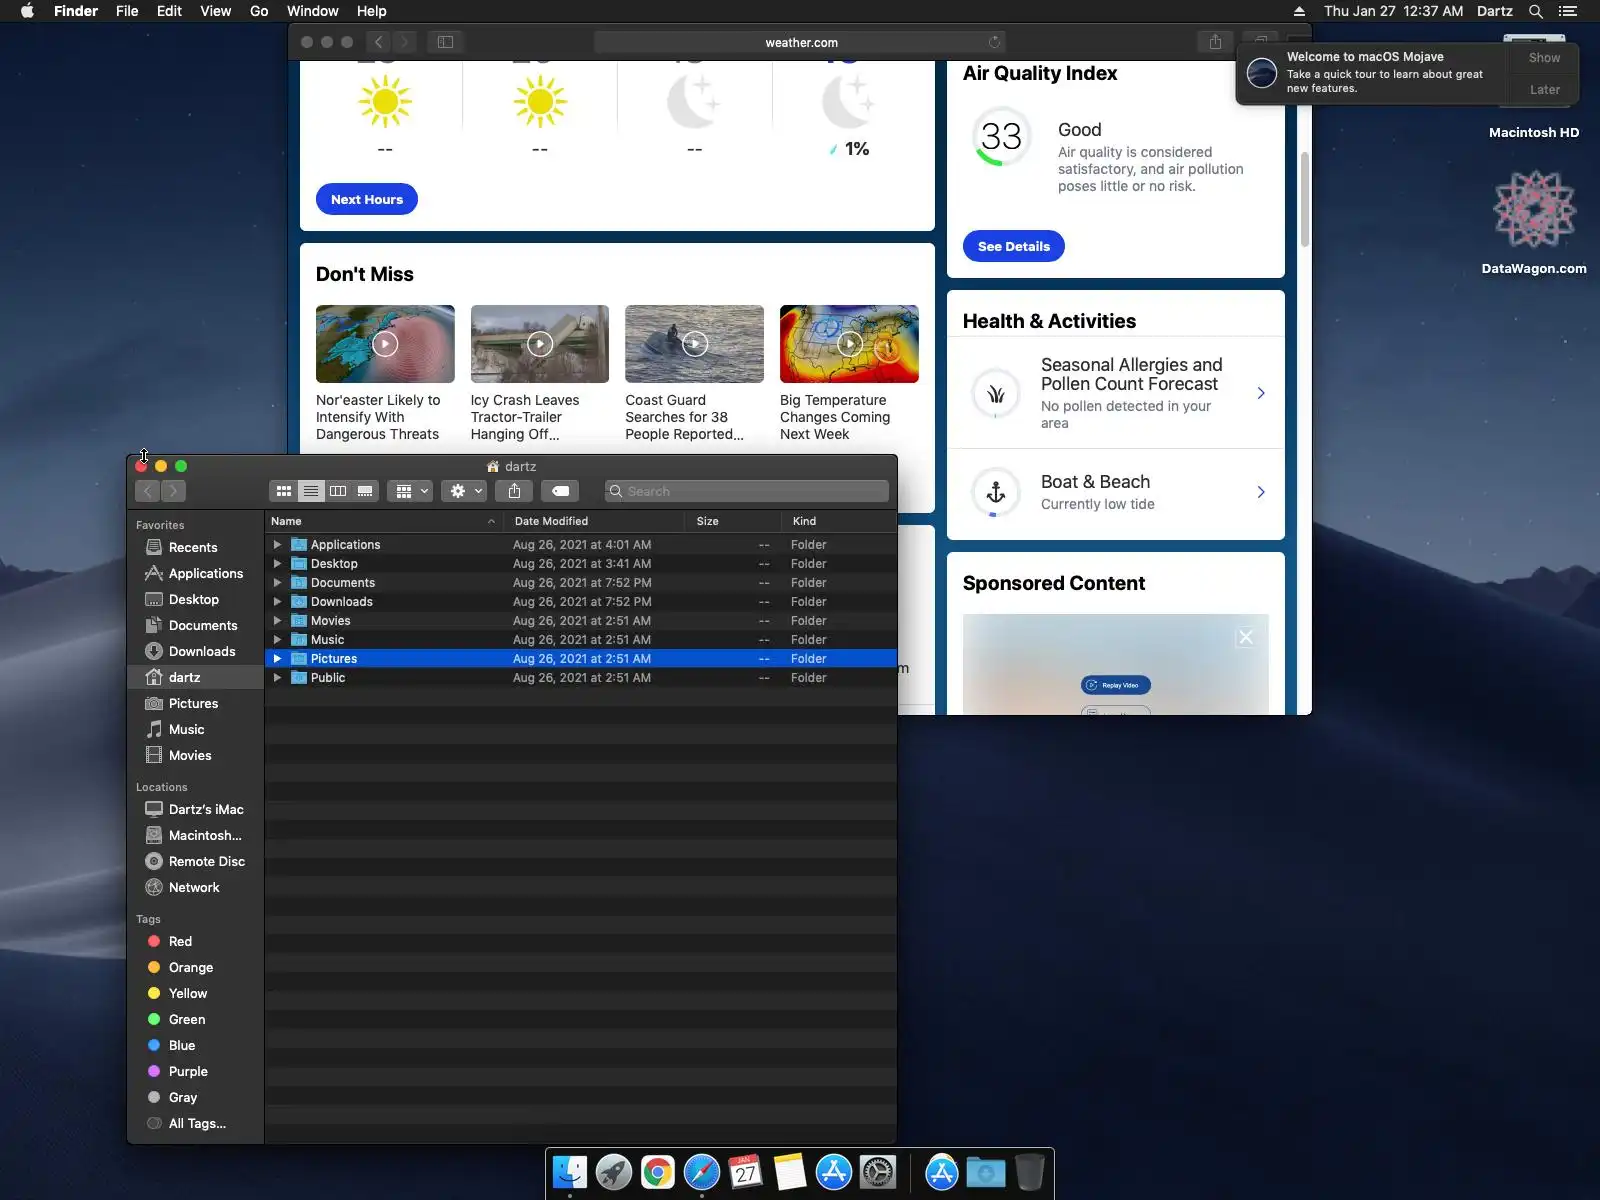
Task: Open Notes app in the Dock
Action: point(790,1172)
